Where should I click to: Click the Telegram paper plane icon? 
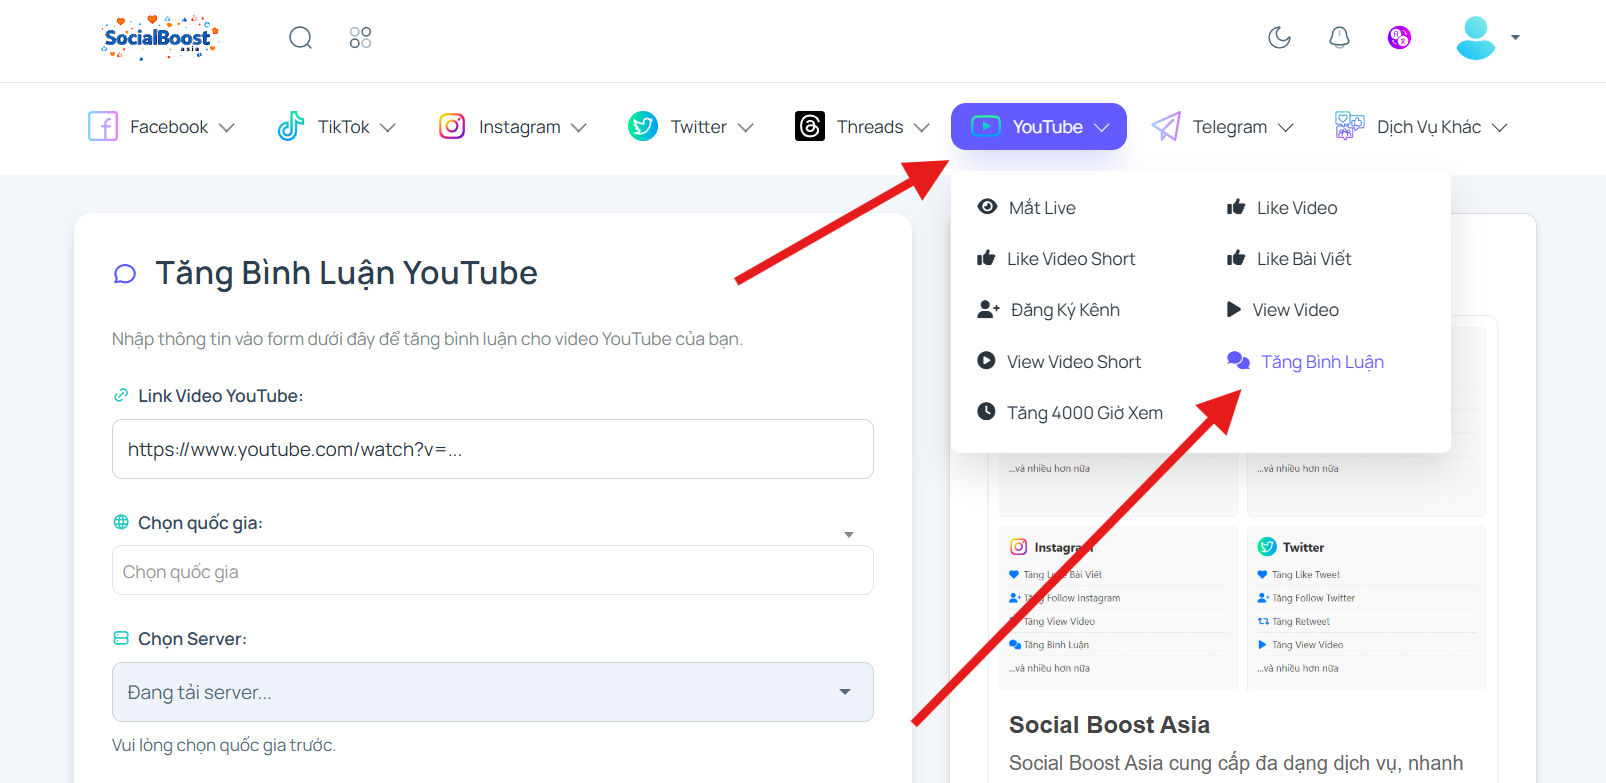click(x=1166, y=126)
